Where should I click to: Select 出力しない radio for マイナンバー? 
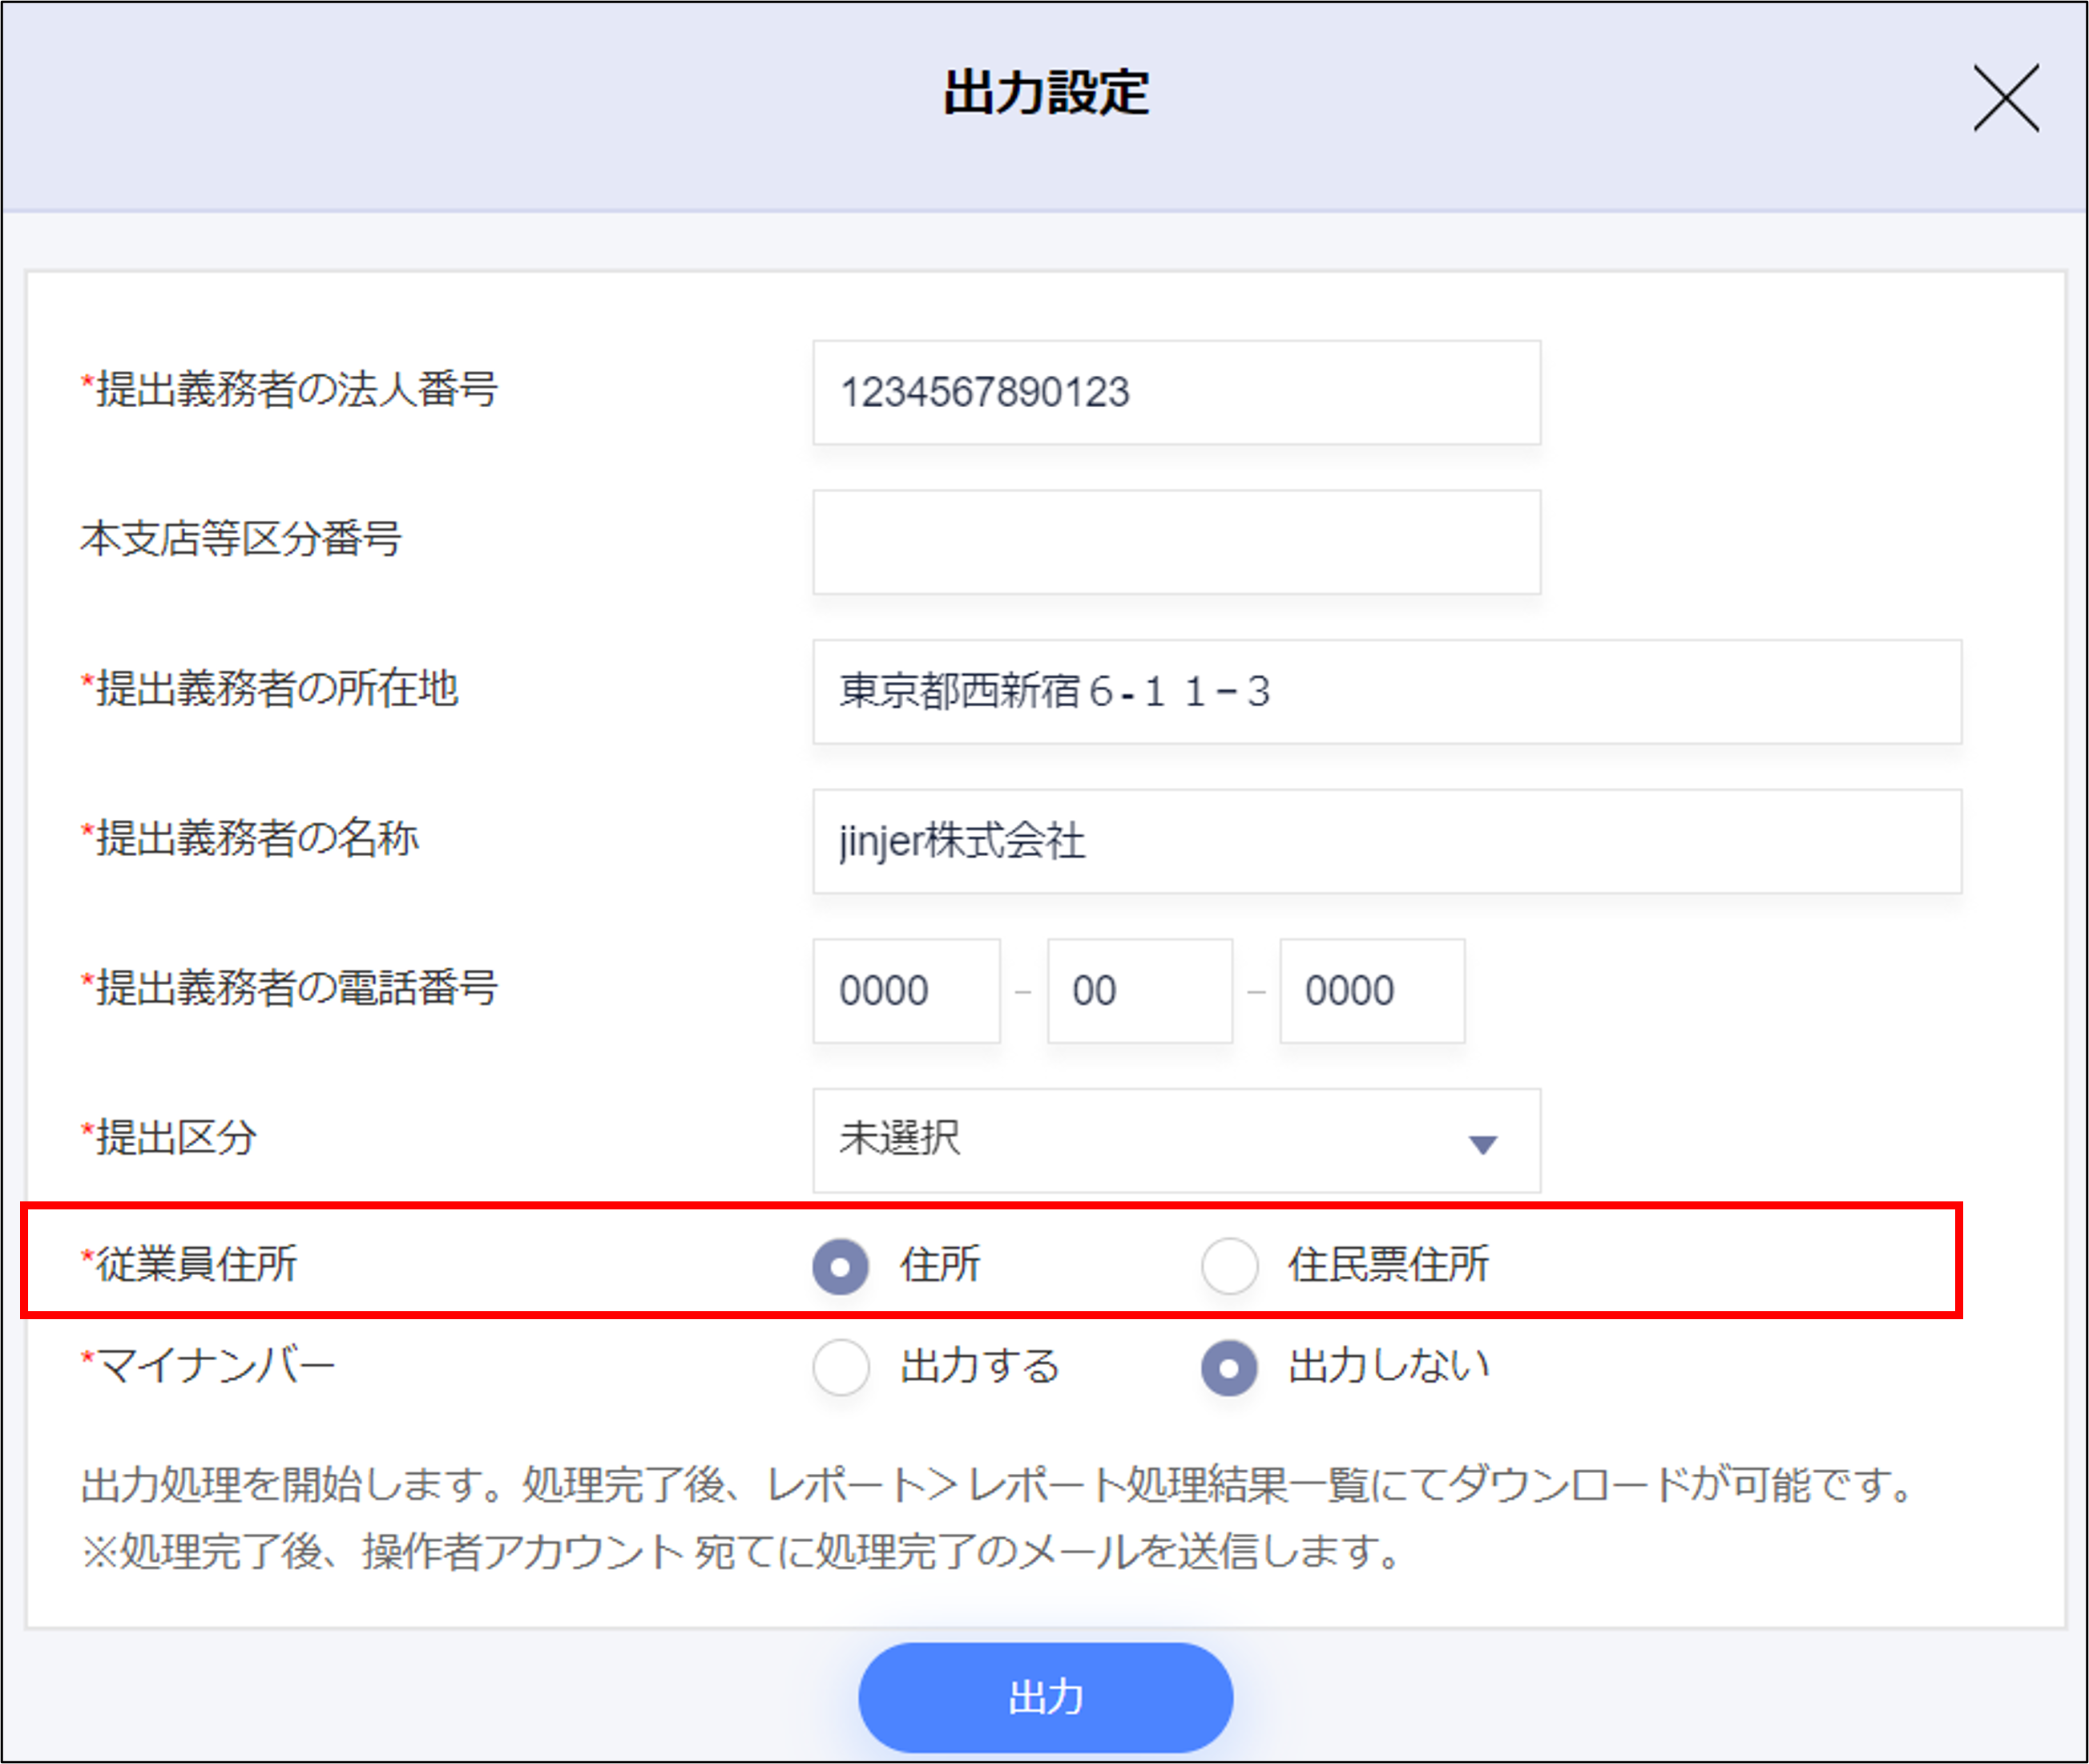[1229, 1367]
